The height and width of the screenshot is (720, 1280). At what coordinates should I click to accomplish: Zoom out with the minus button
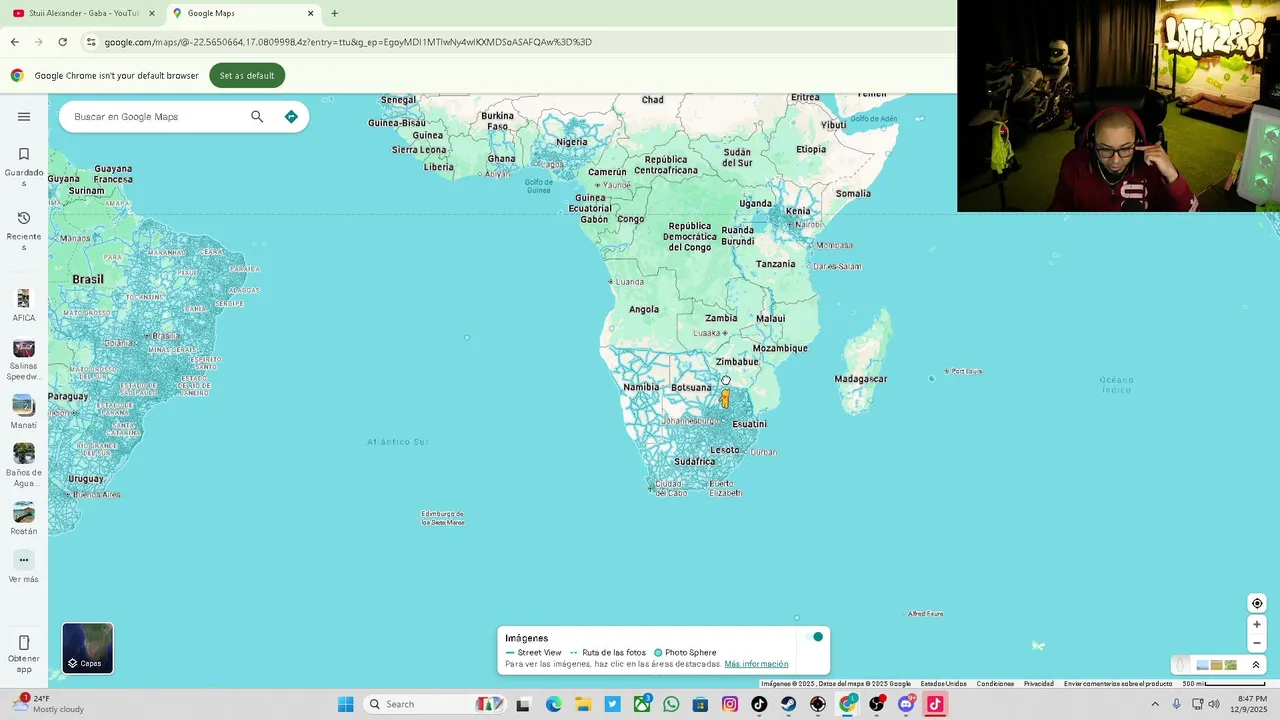click(1257, 643)
